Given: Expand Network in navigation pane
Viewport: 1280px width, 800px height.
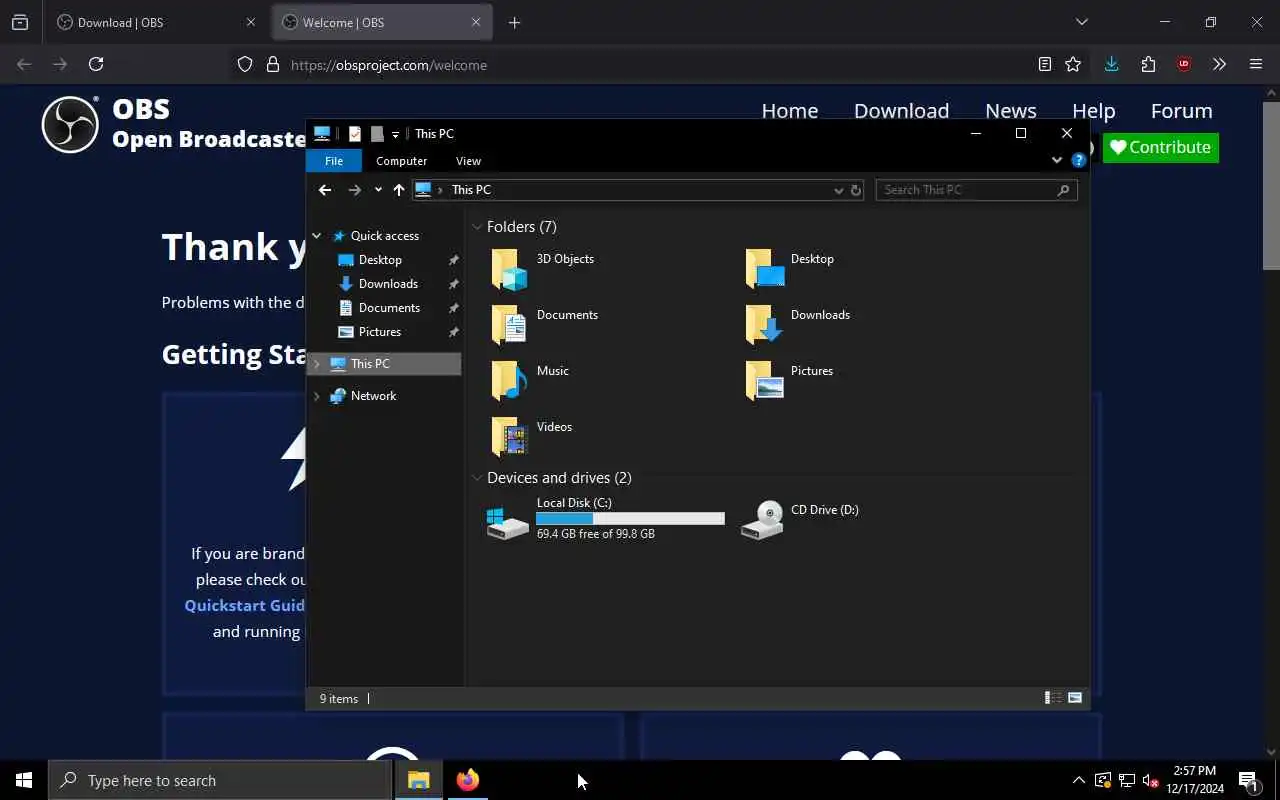Looking at the screenshot, I should 317,396.
